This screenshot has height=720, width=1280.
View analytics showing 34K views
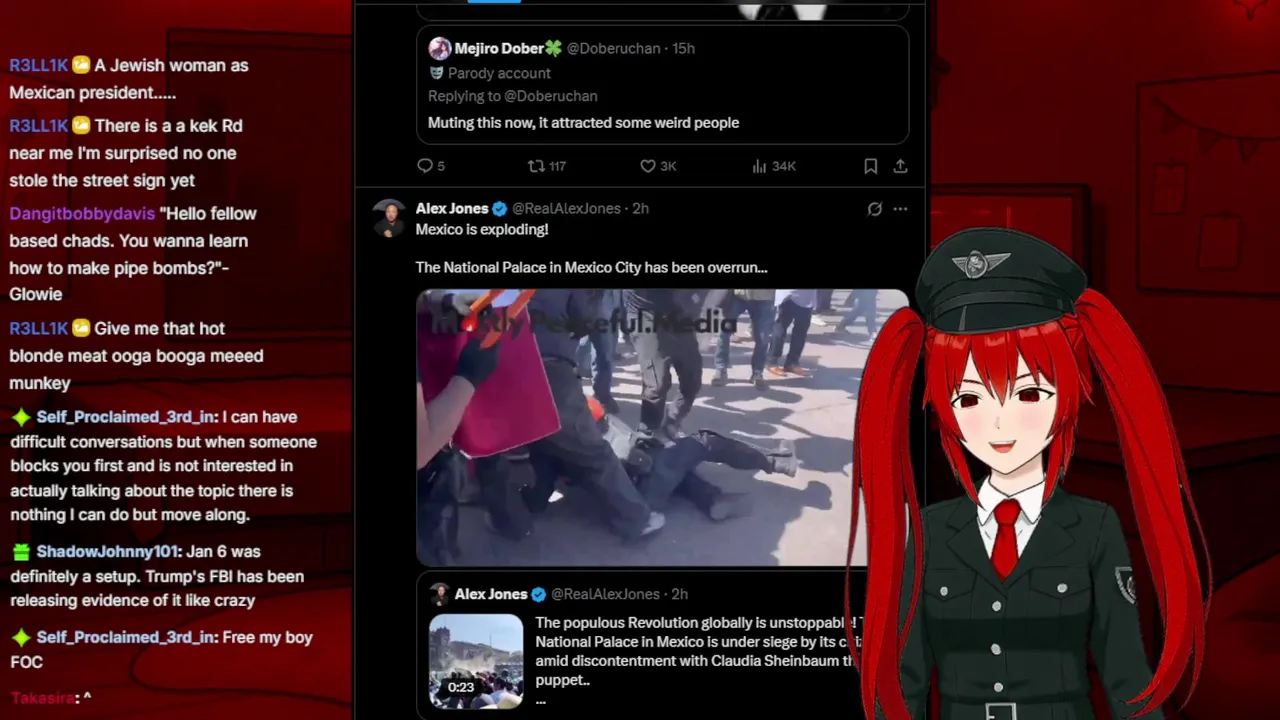click(774, 166)
